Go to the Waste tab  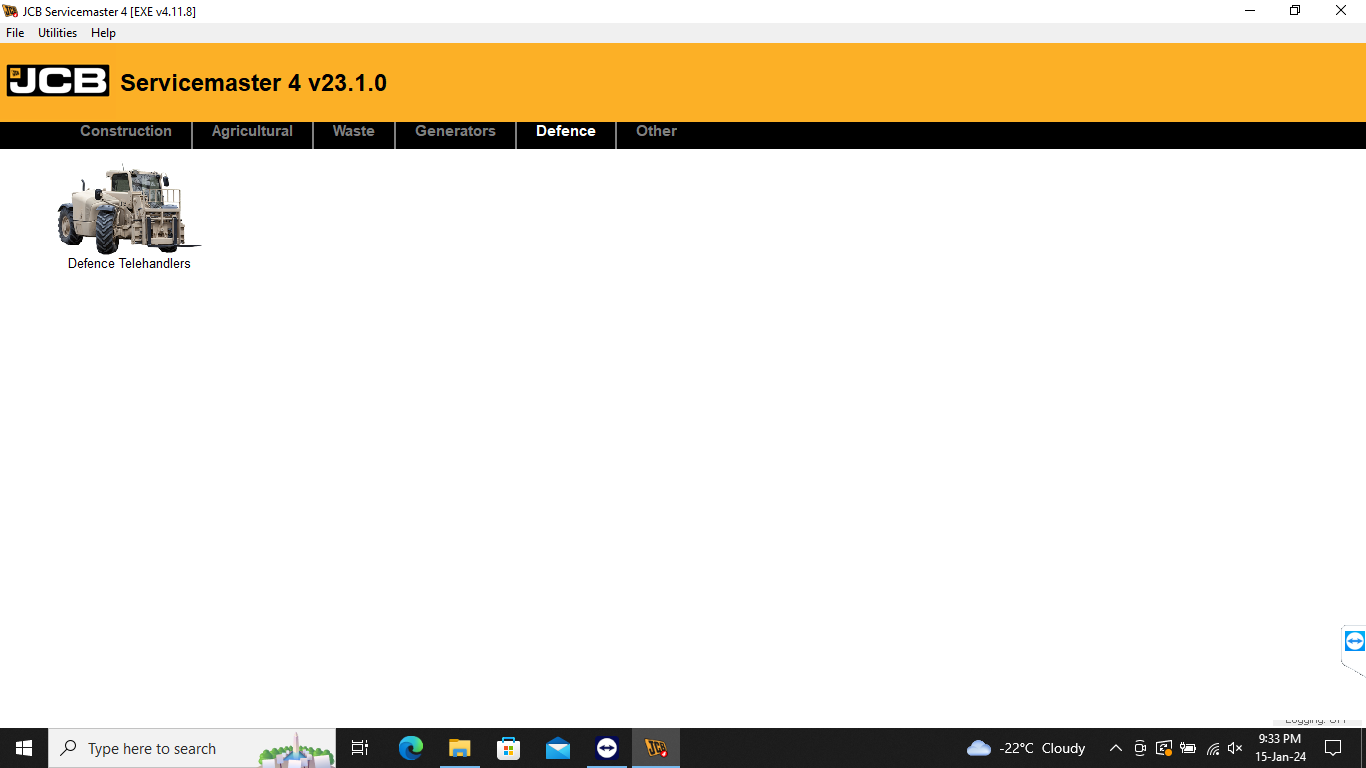pyautogui.click(x=353, y=131)
